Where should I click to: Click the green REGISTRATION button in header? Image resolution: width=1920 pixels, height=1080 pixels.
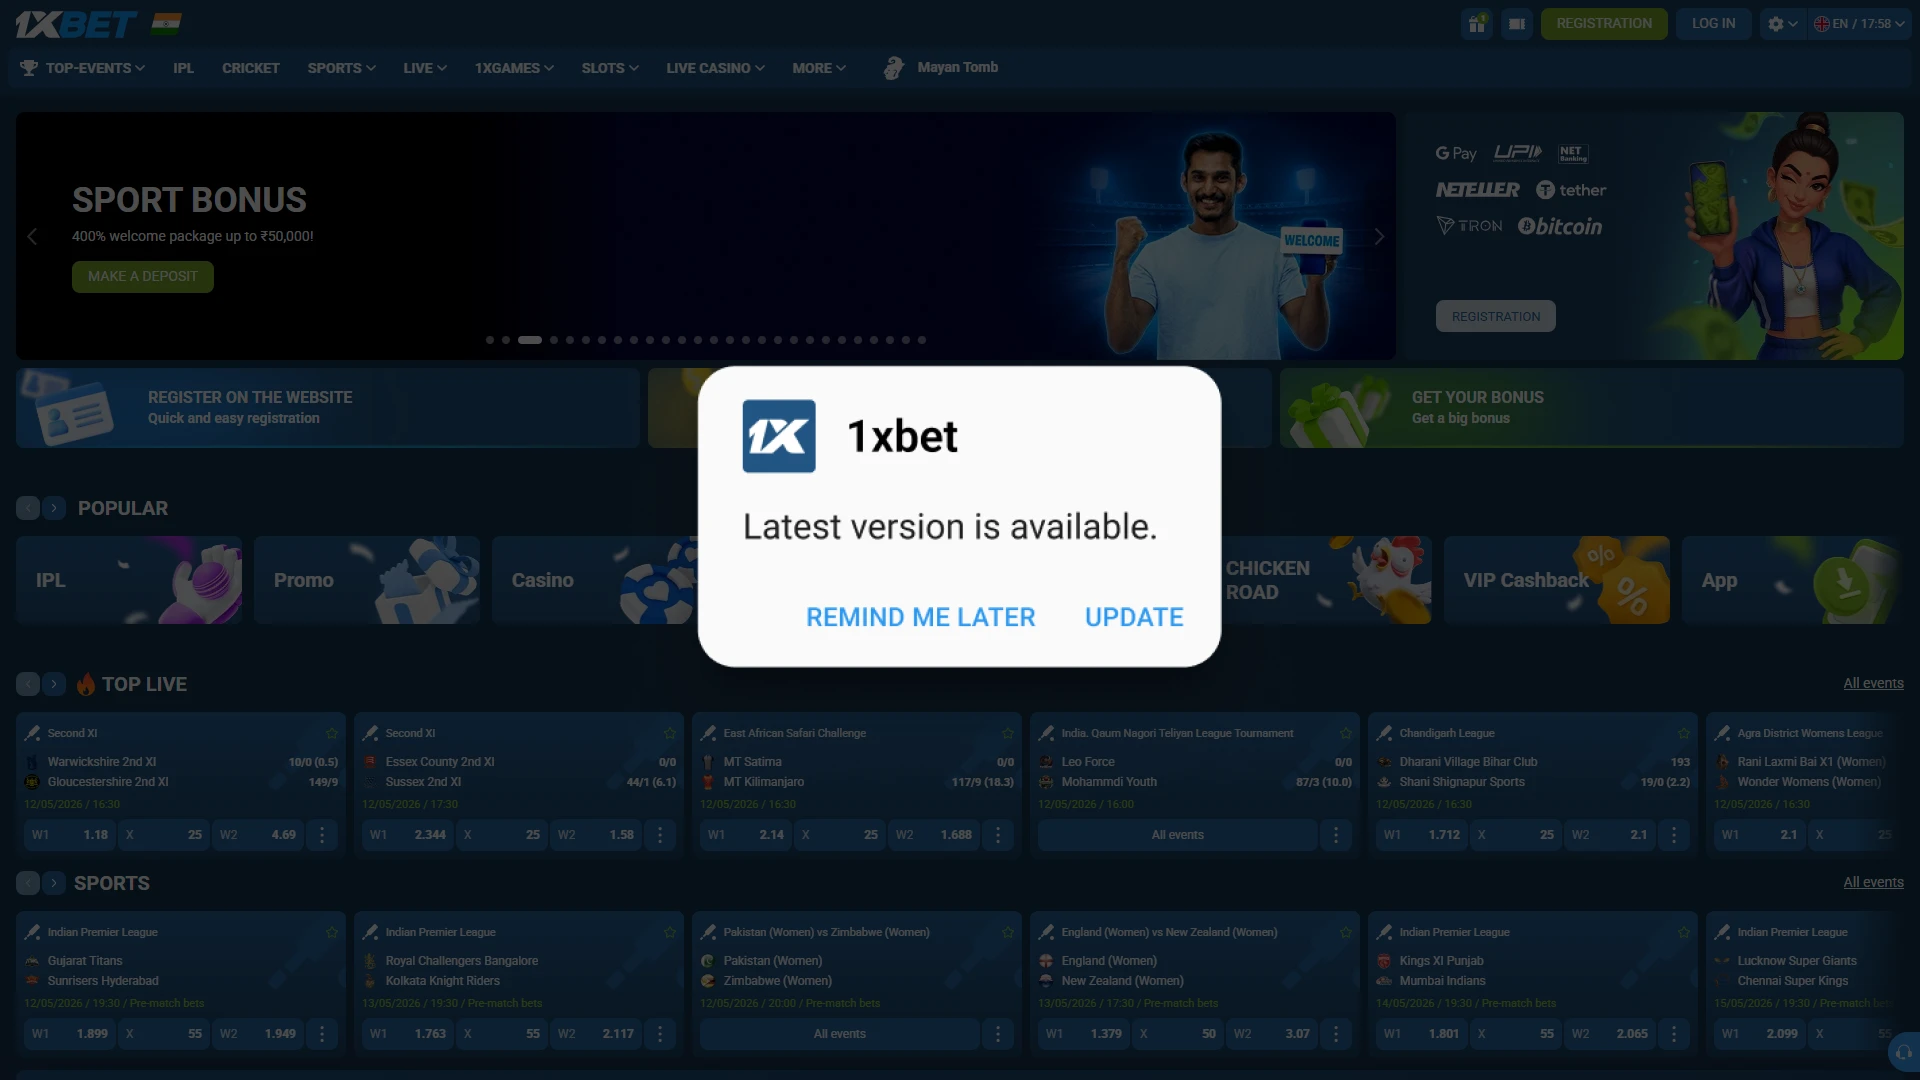click(x=1604, y=24)
